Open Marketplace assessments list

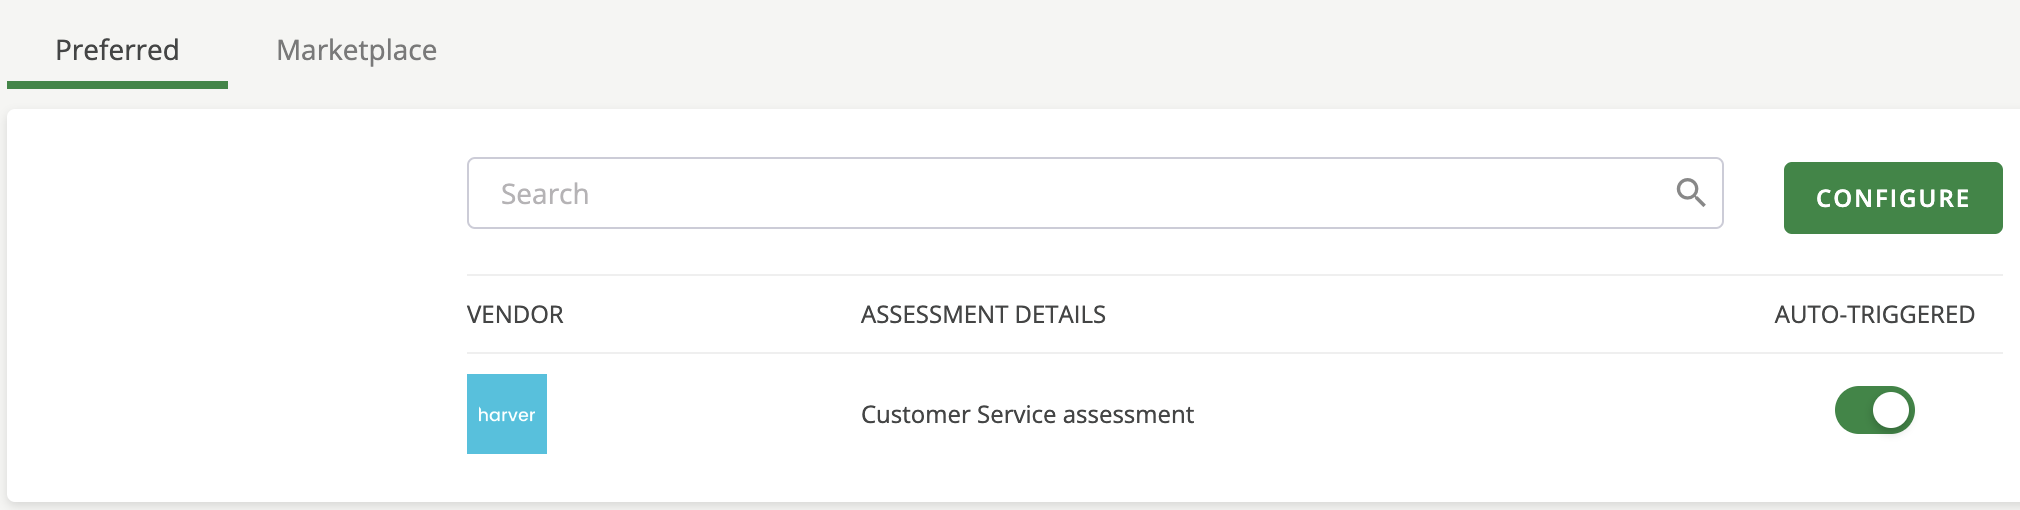356,50
